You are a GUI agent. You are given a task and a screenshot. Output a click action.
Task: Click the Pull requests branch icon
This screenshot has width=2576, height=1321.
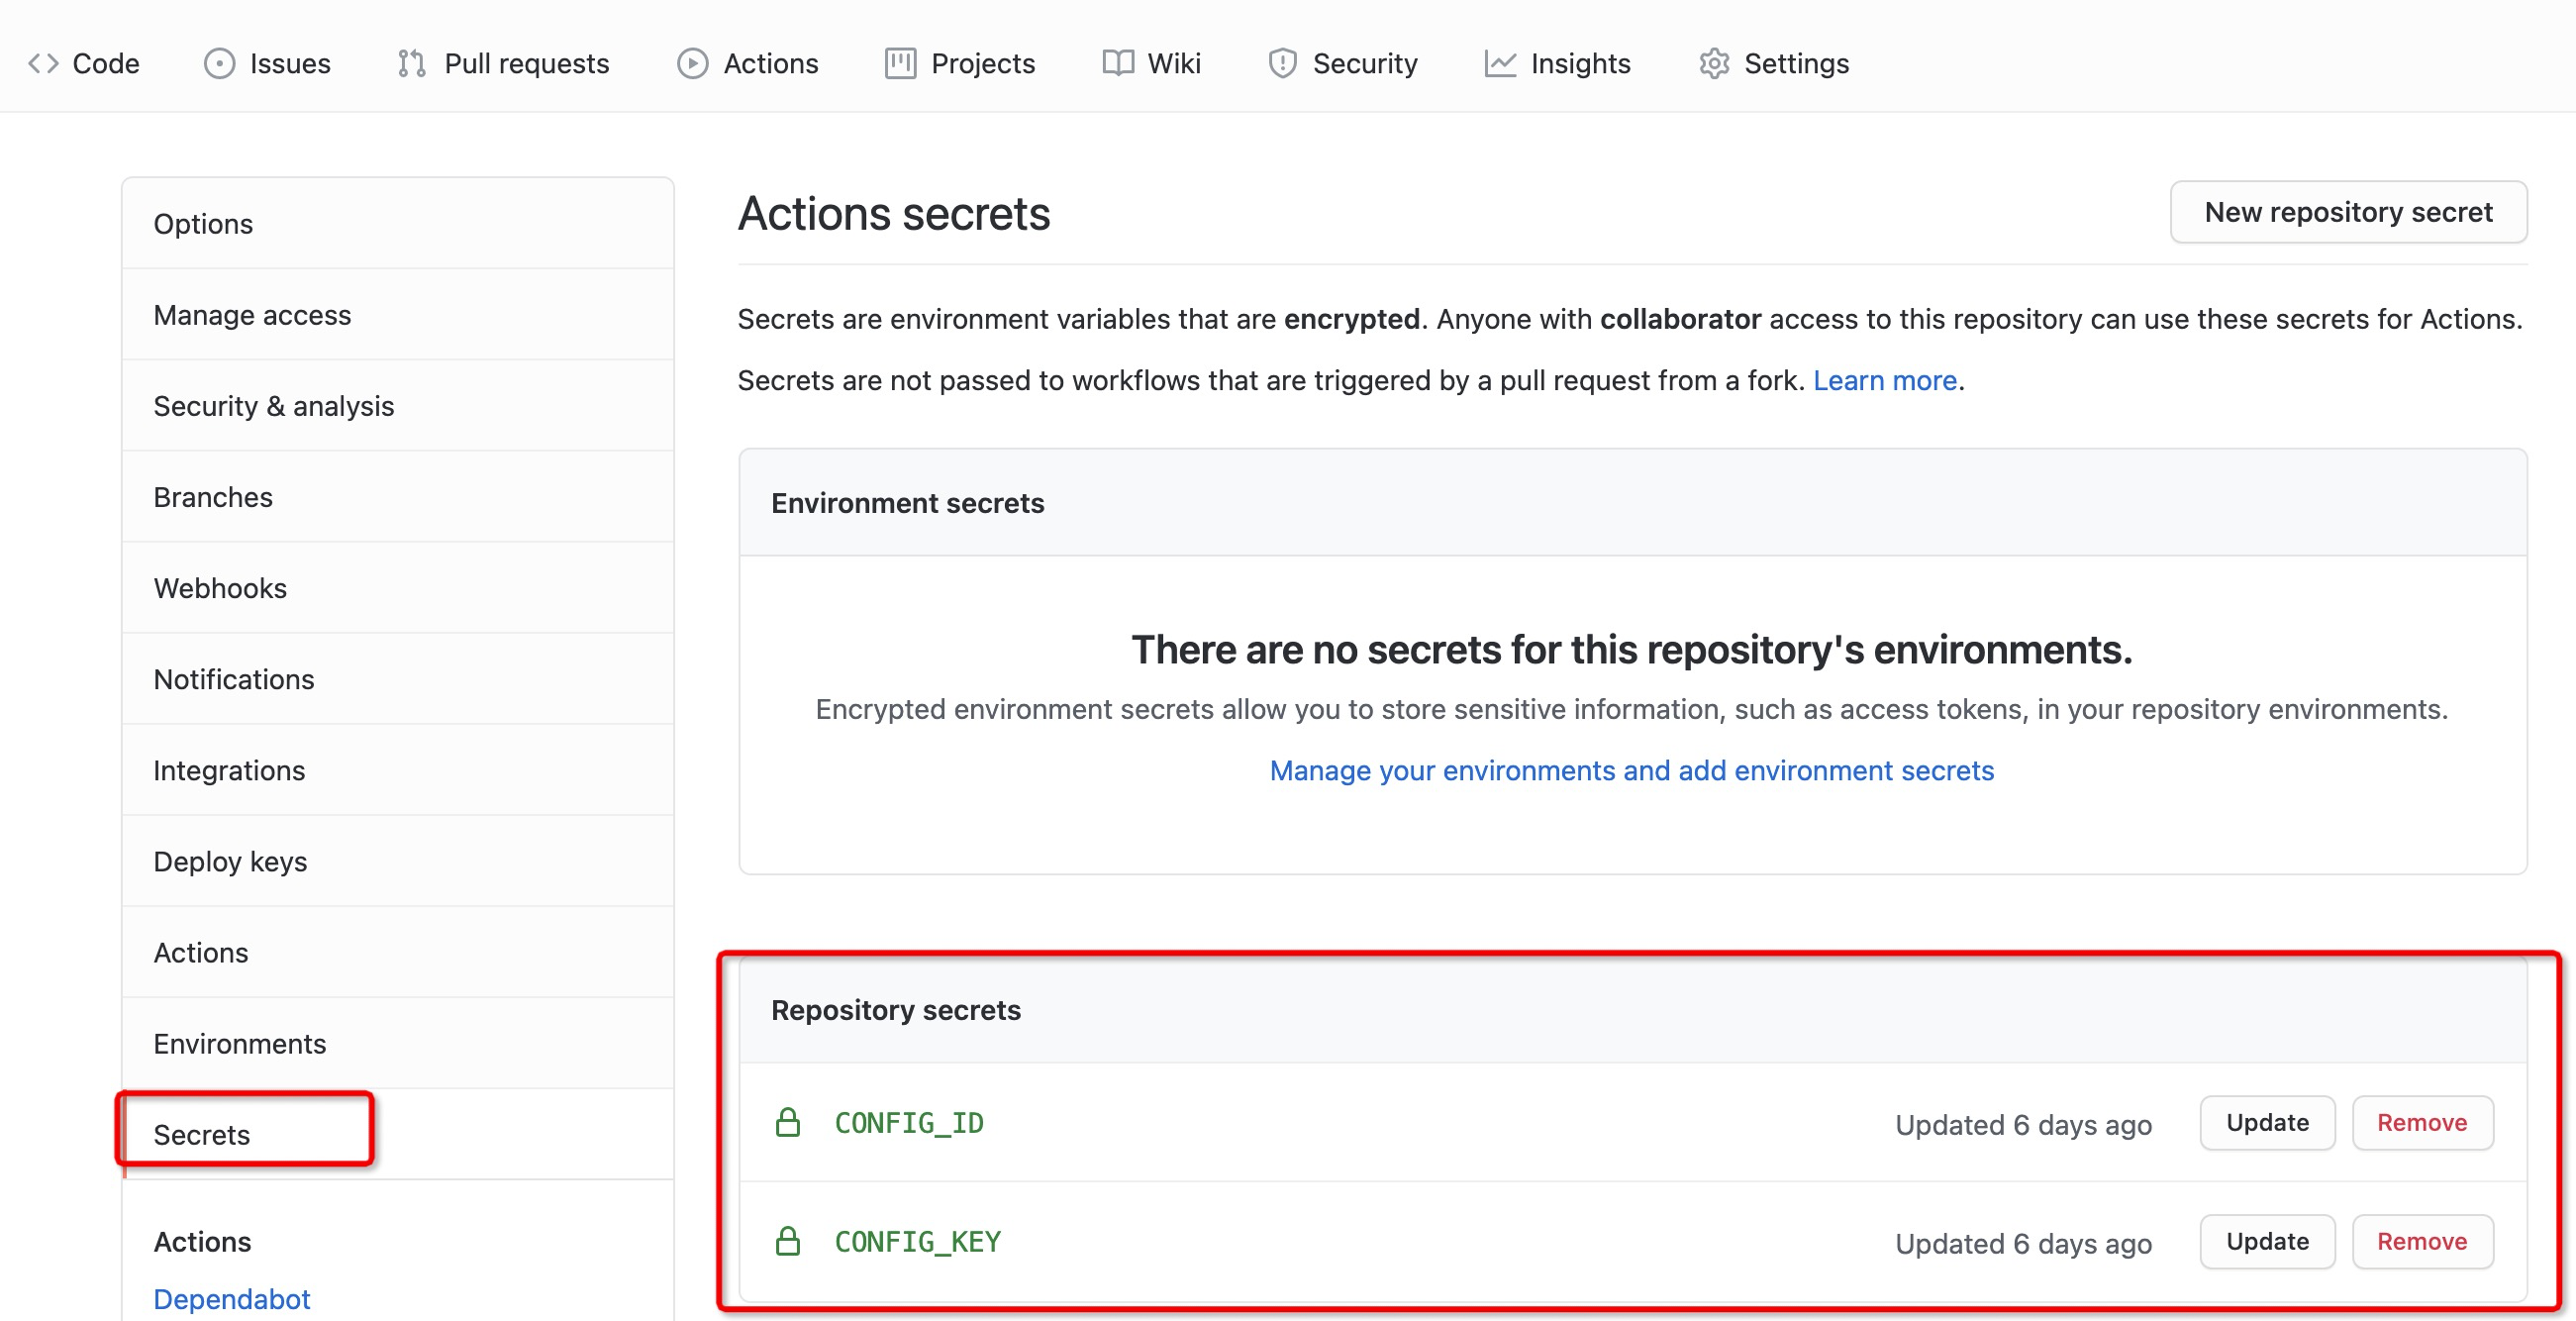pos(411,63)
